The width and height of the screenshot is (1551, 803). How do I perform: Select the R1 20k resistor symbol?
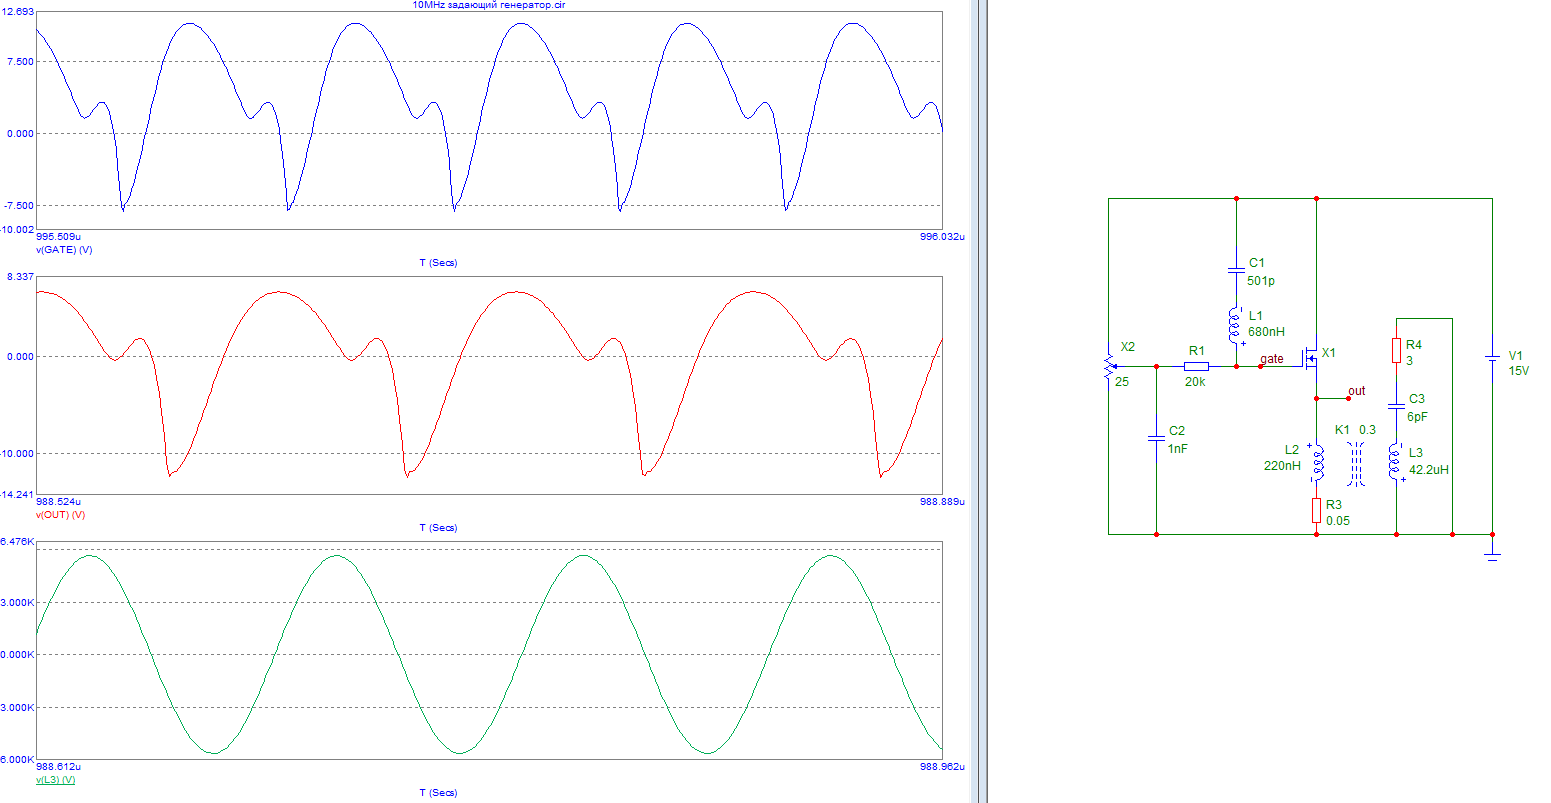coord(1196,366)
